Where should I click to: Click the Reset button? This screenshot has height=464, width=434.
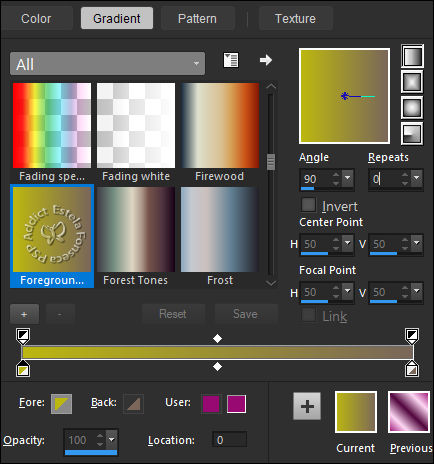click(173, 314)
